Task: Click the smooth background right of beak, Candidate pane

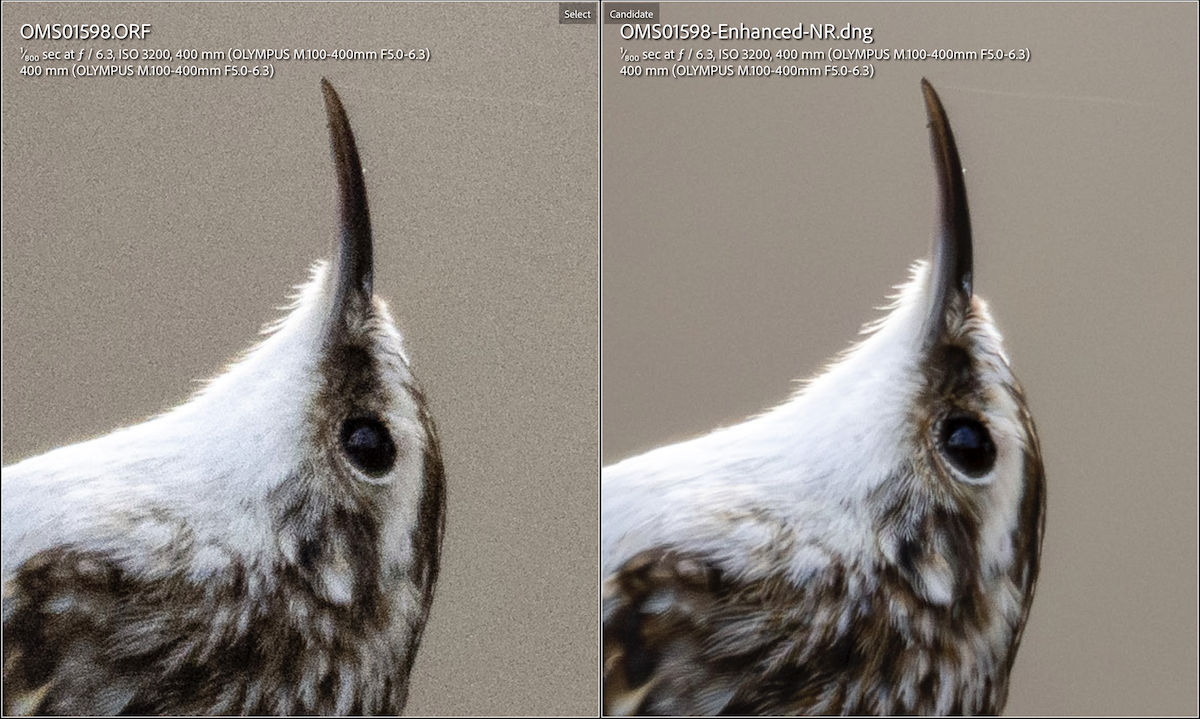Action: (x=1080, y=200)
